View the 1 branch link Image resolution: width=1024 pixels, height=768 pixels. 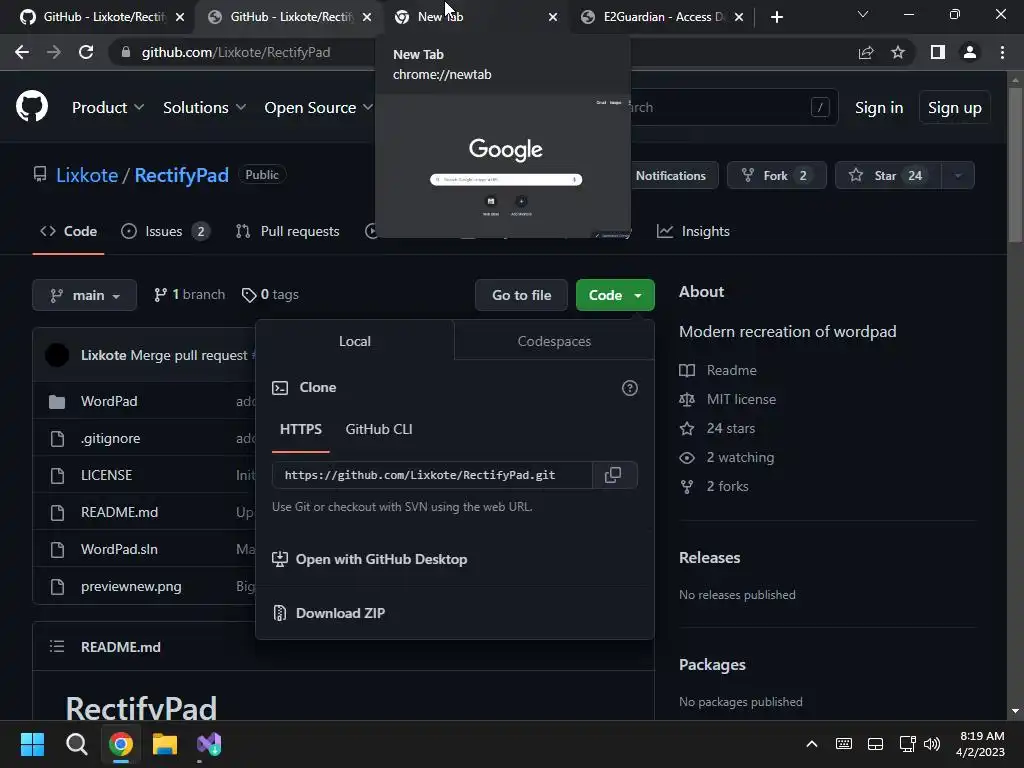(x=189, y=295)
